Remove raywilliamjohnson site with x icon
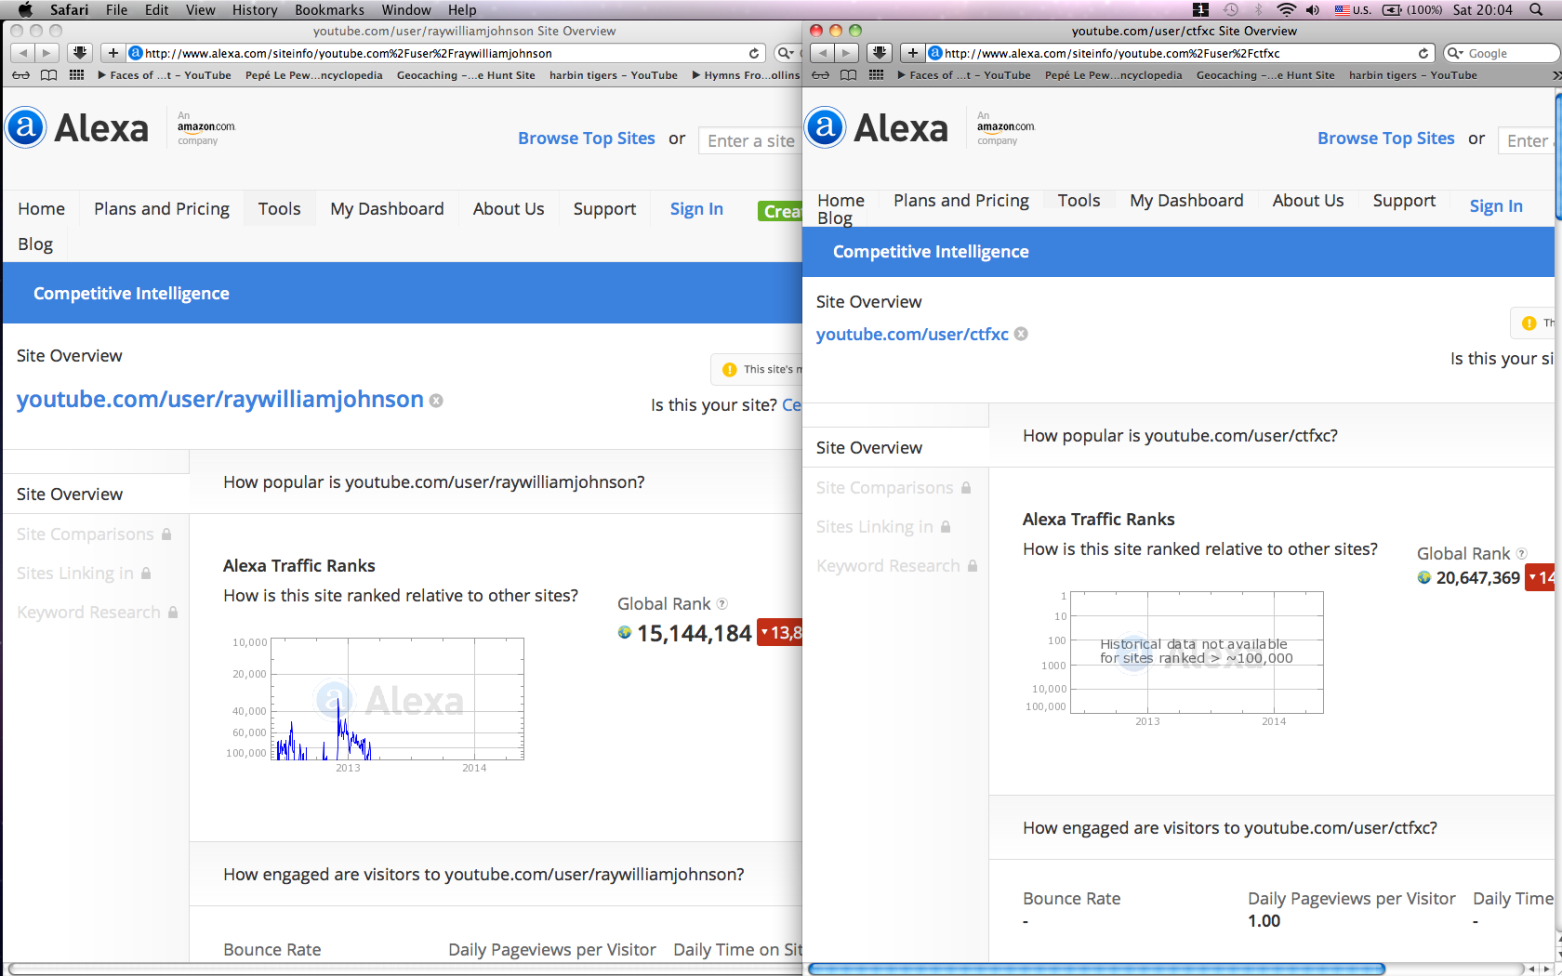Screen dimensions: 1562x976 pyautogui.click(x=436, y=400)
